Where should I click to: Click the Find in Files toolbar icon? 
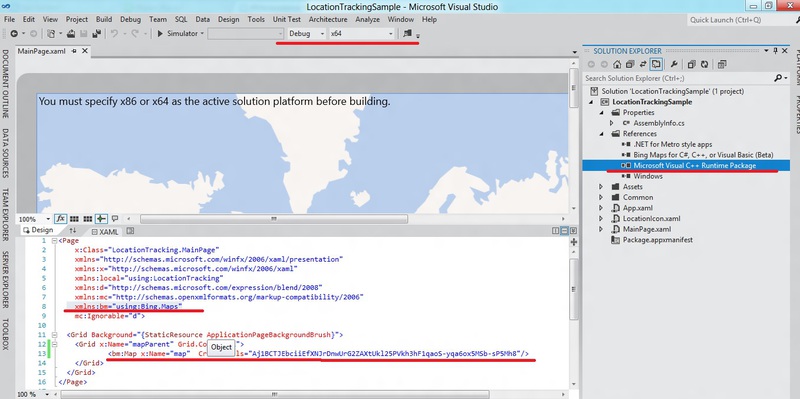[407, 33]
